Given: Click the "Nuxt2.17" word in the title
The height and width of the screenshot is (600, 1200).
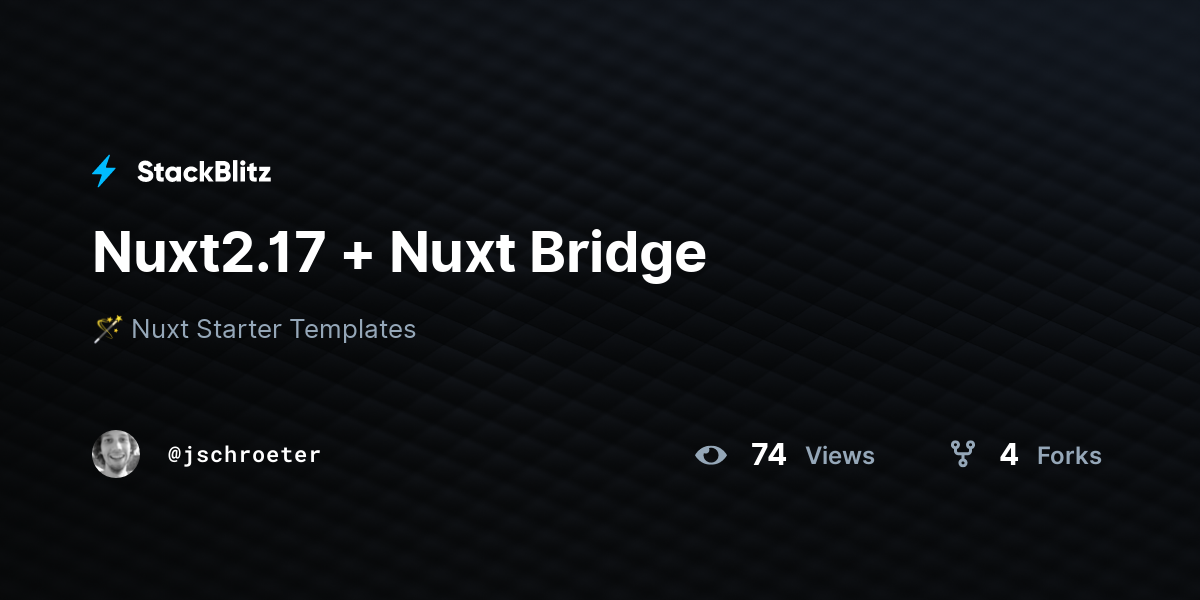Looking at the screenshot, I should point(209,253).
